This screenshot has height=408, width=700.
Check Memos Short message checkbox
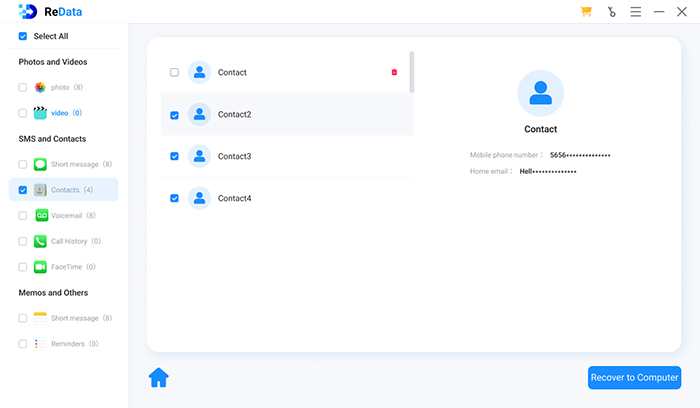tap(23, 318)
